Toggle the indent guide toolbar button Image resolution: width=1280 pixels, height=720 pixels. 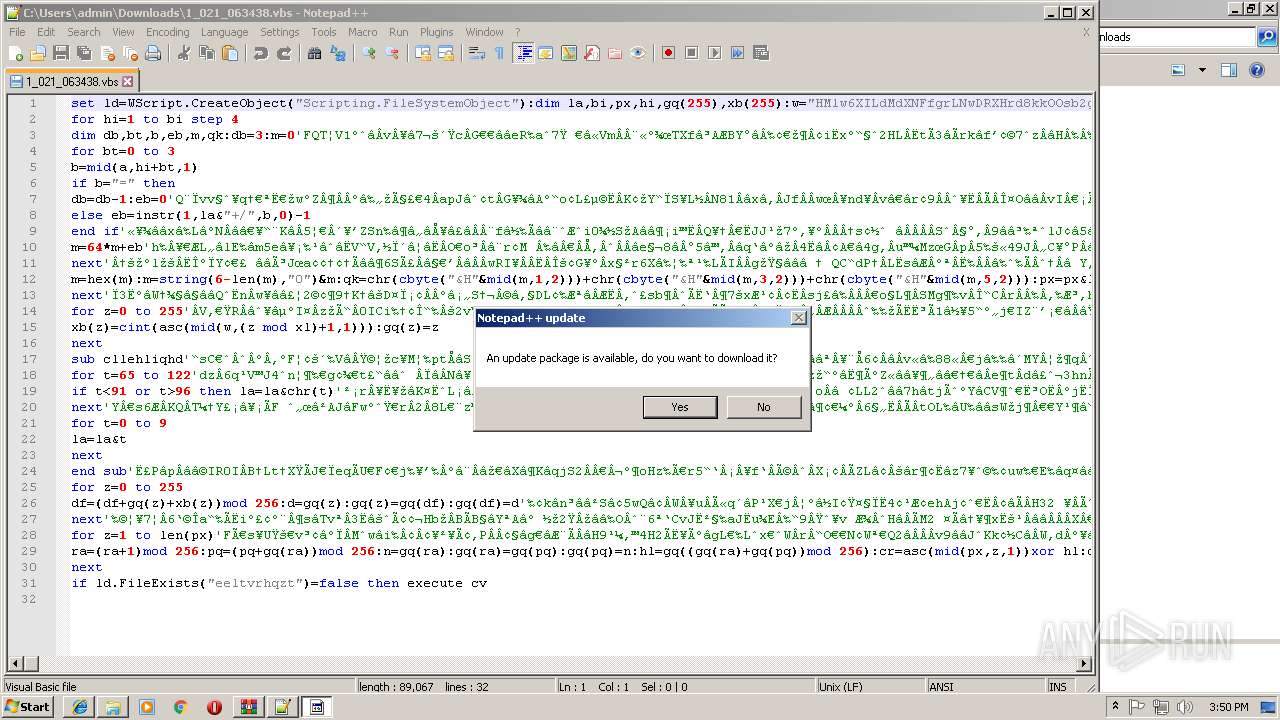(x=524, y=53)
